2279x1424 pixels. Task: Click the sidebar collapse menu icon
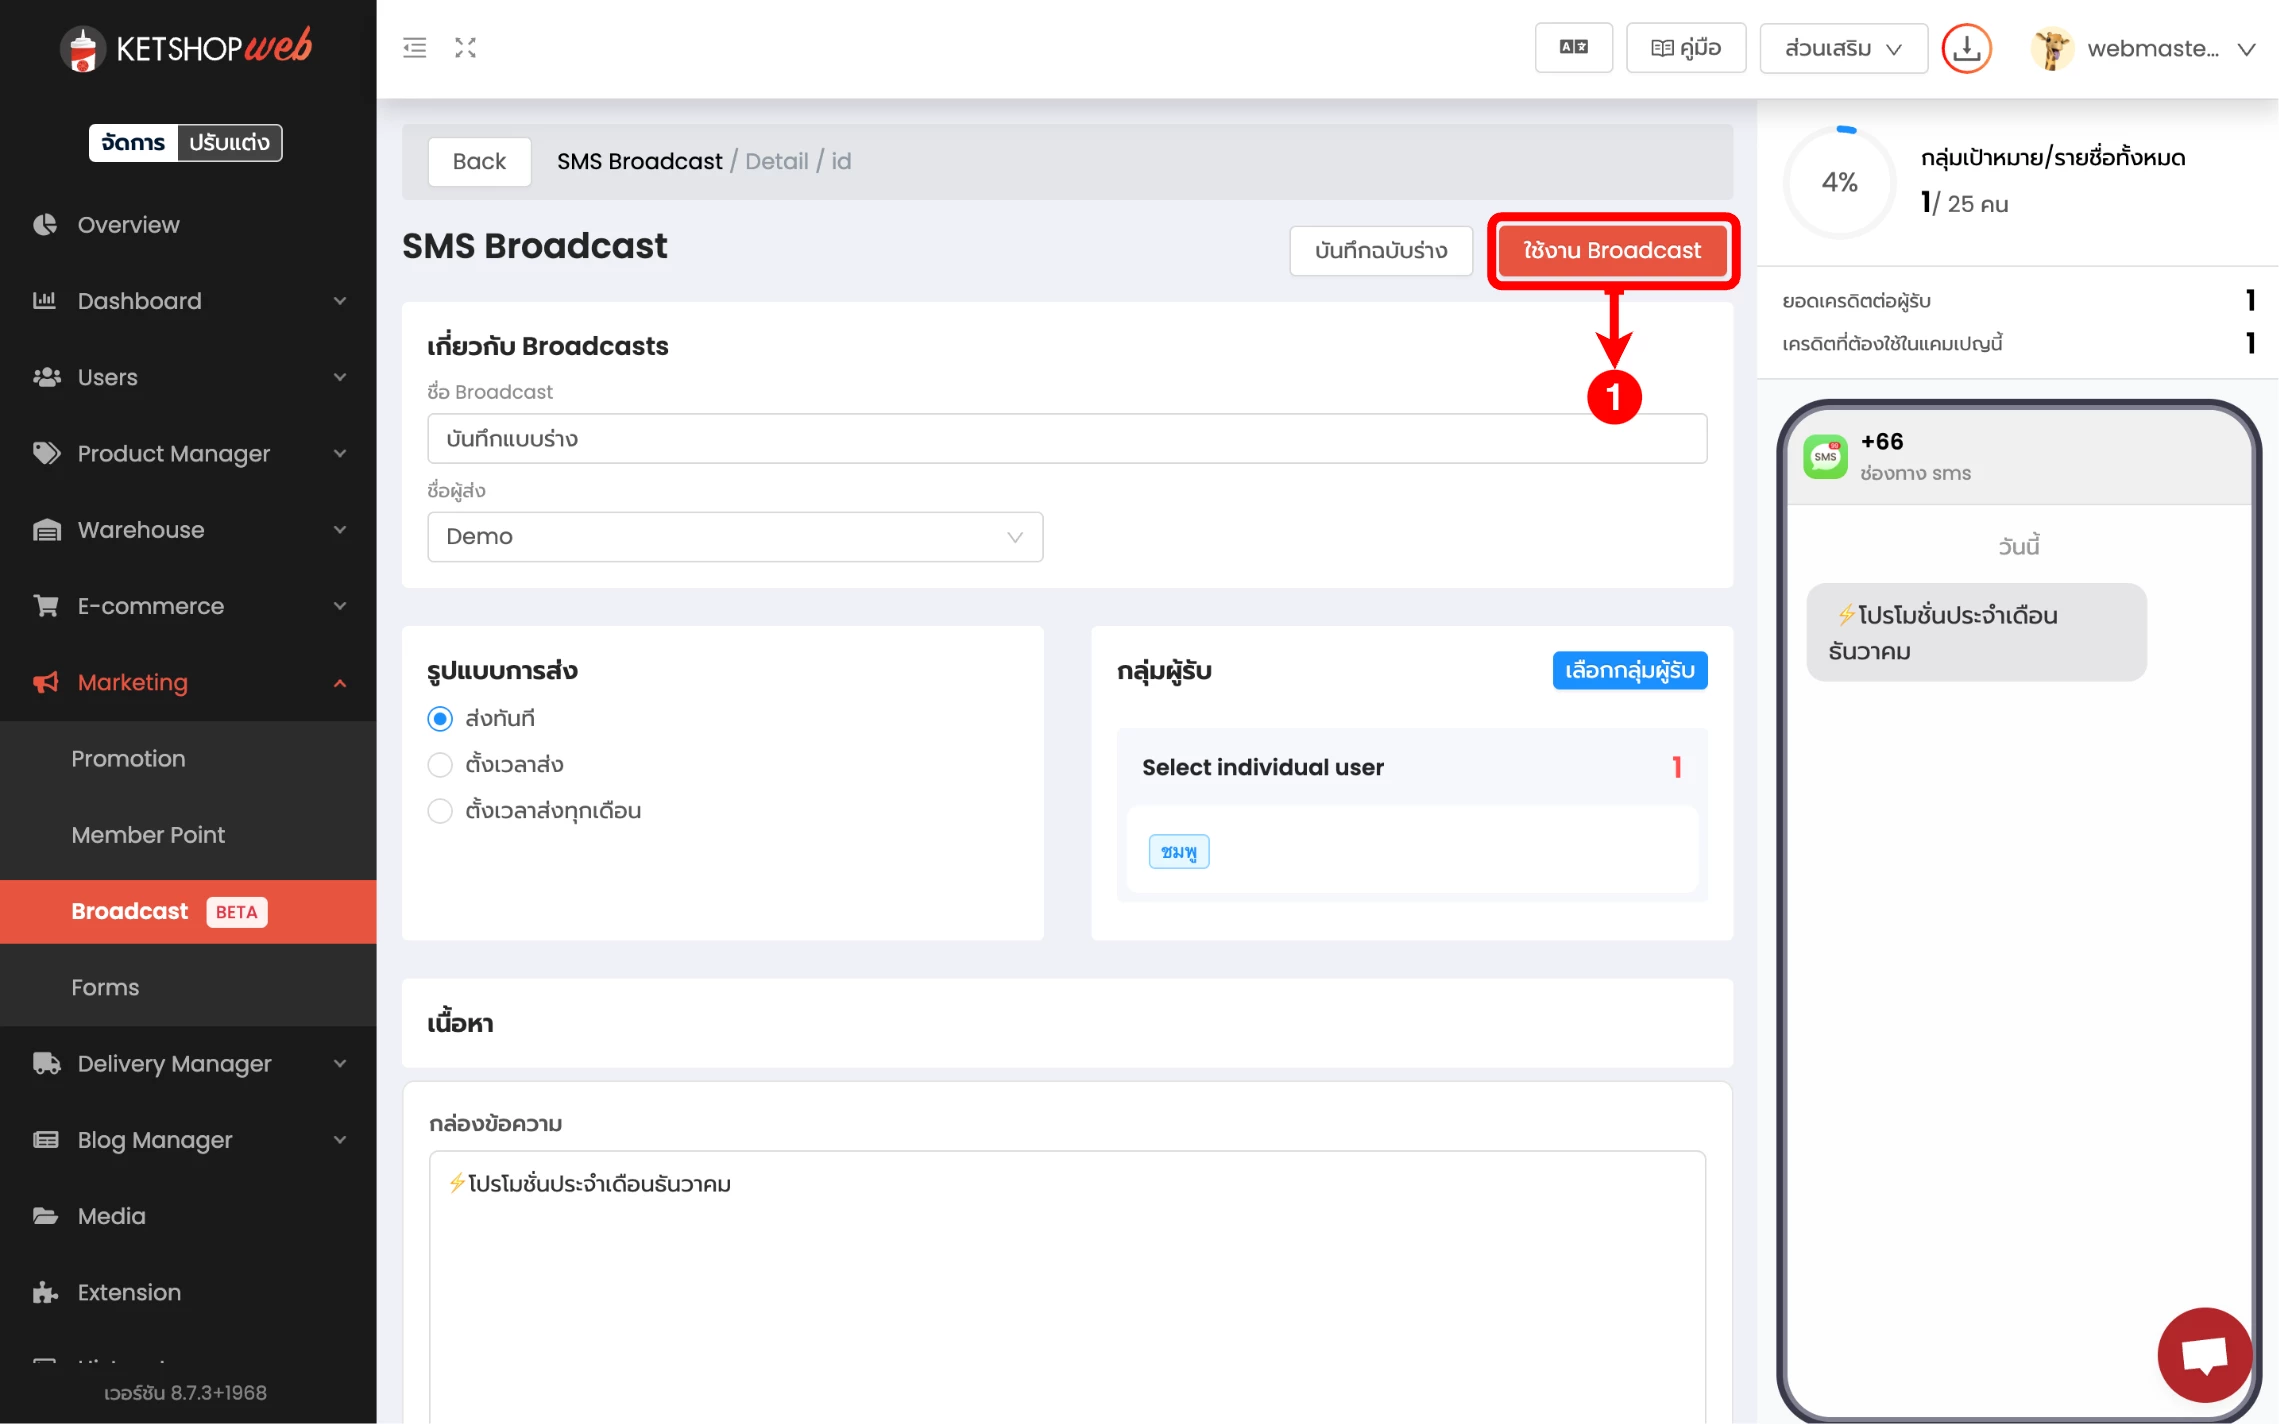coord(414,48)
